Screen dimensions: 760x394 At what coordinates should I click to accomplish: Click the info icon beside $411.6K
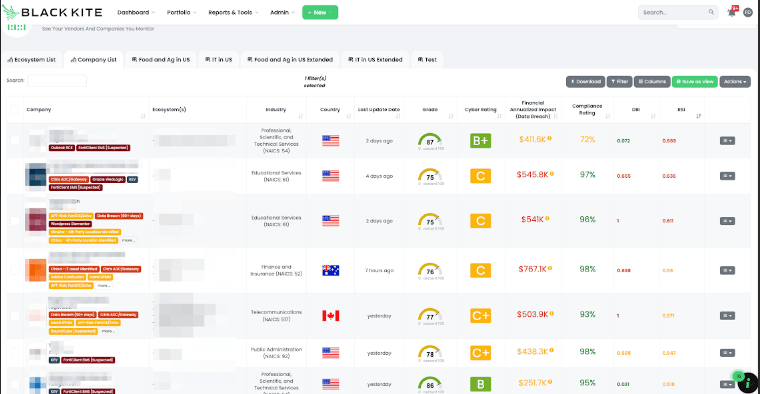[x=549, y=139]
